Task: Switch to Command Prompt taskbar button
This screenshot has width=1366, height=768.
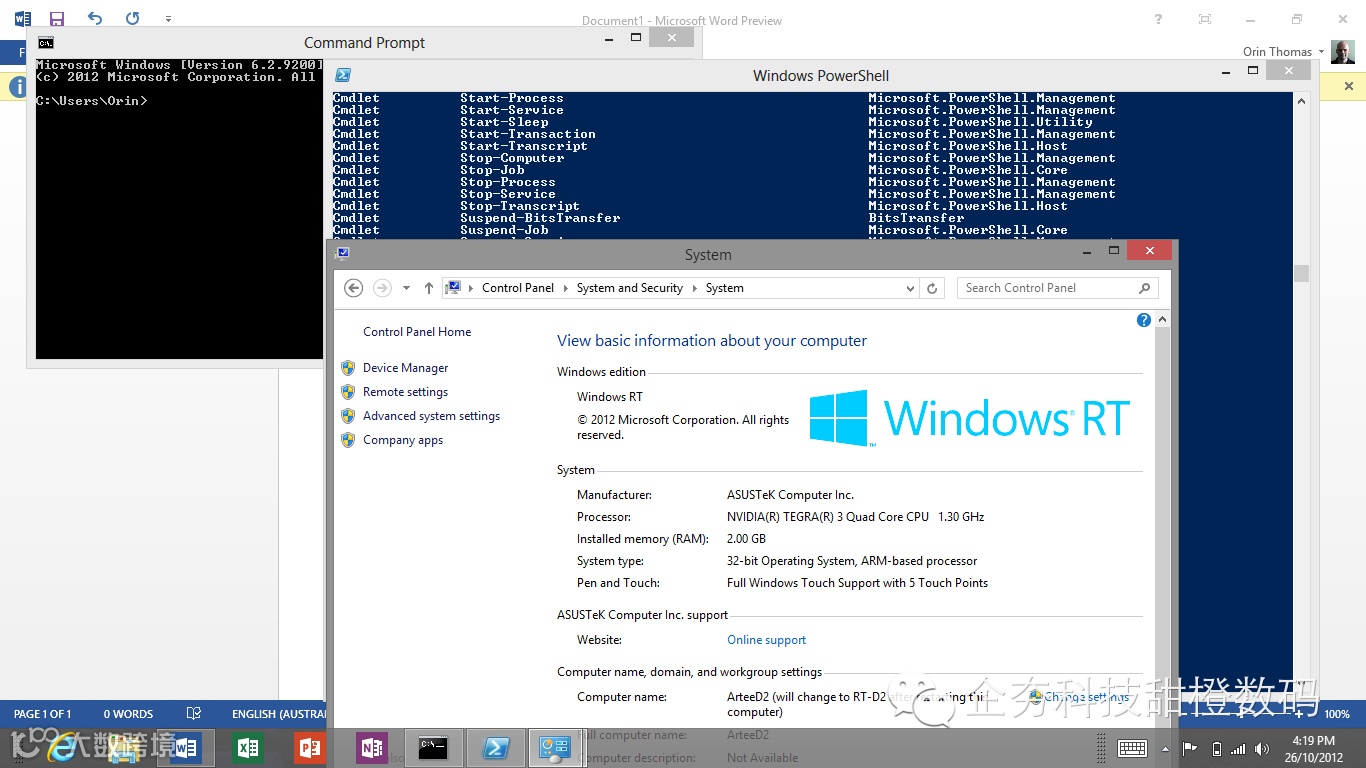Action: point(434,747)
